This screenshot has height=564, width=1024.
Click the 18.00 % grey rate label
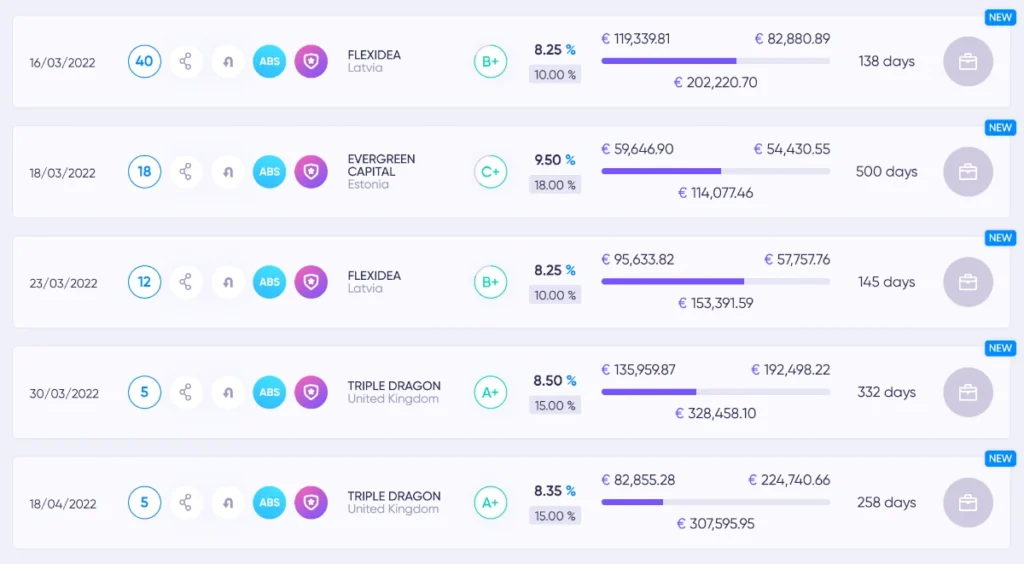click(554, 185)
